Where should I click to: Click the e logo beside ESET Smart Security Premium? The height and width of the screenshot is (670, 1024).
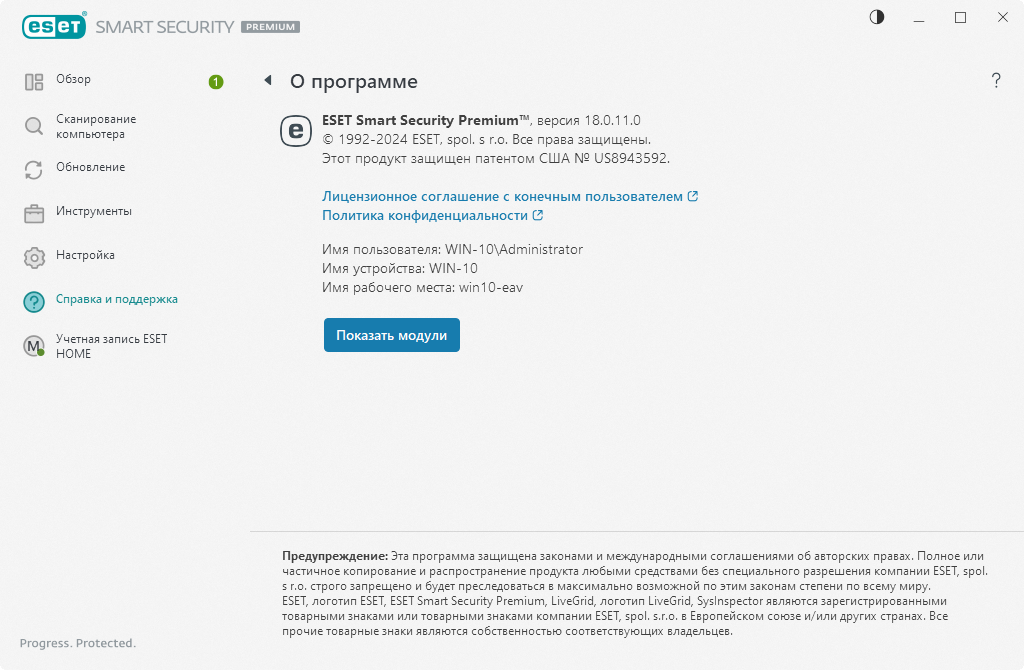[296, 131]
